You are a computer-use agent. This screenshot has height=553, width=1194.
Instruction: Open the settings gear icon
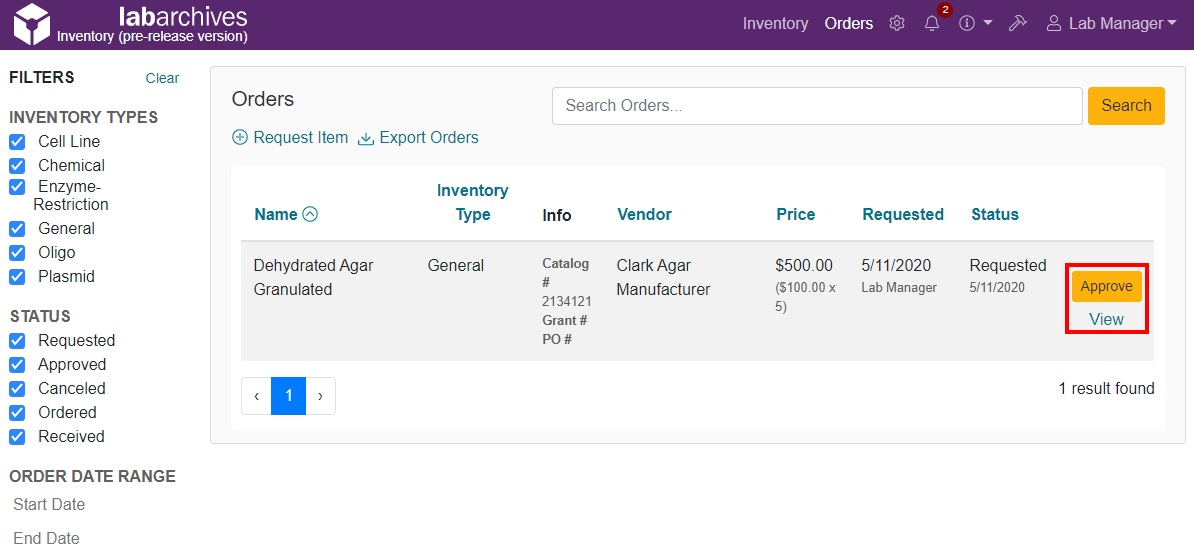[897, 23]
